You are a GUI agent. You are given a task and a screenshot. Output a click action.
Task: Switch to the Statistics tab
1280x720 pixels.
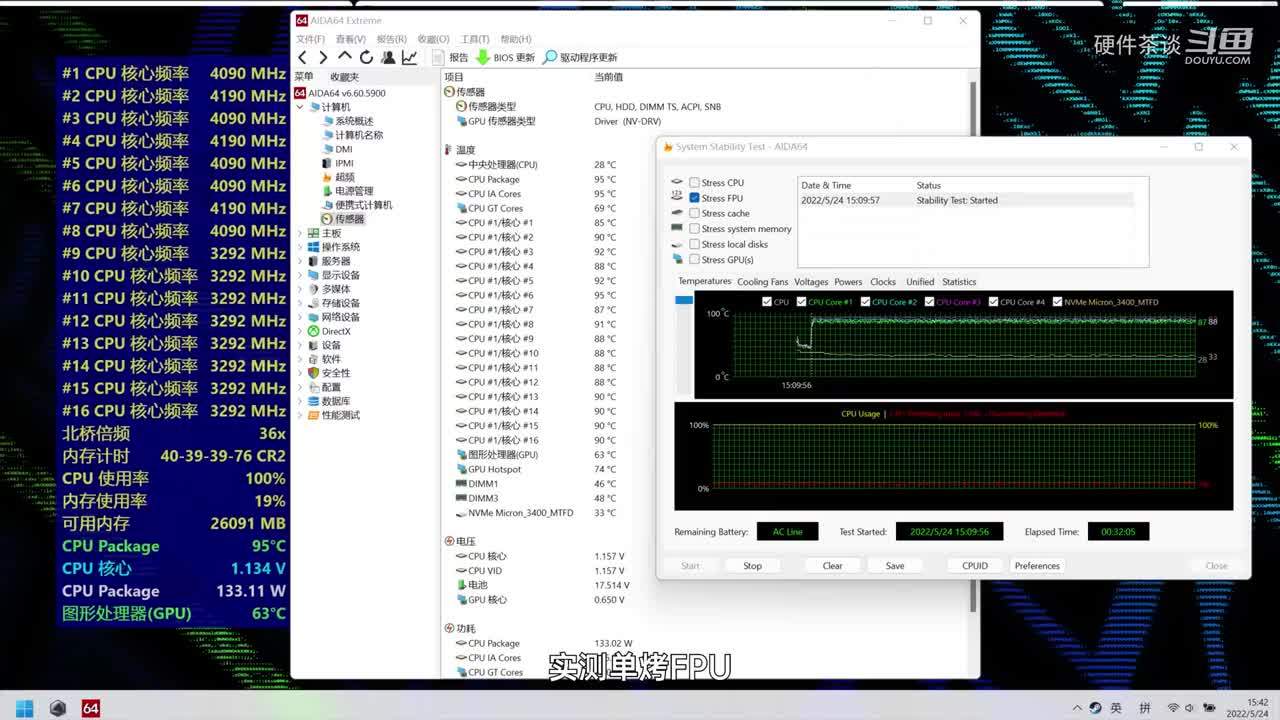tap(959, 282)
